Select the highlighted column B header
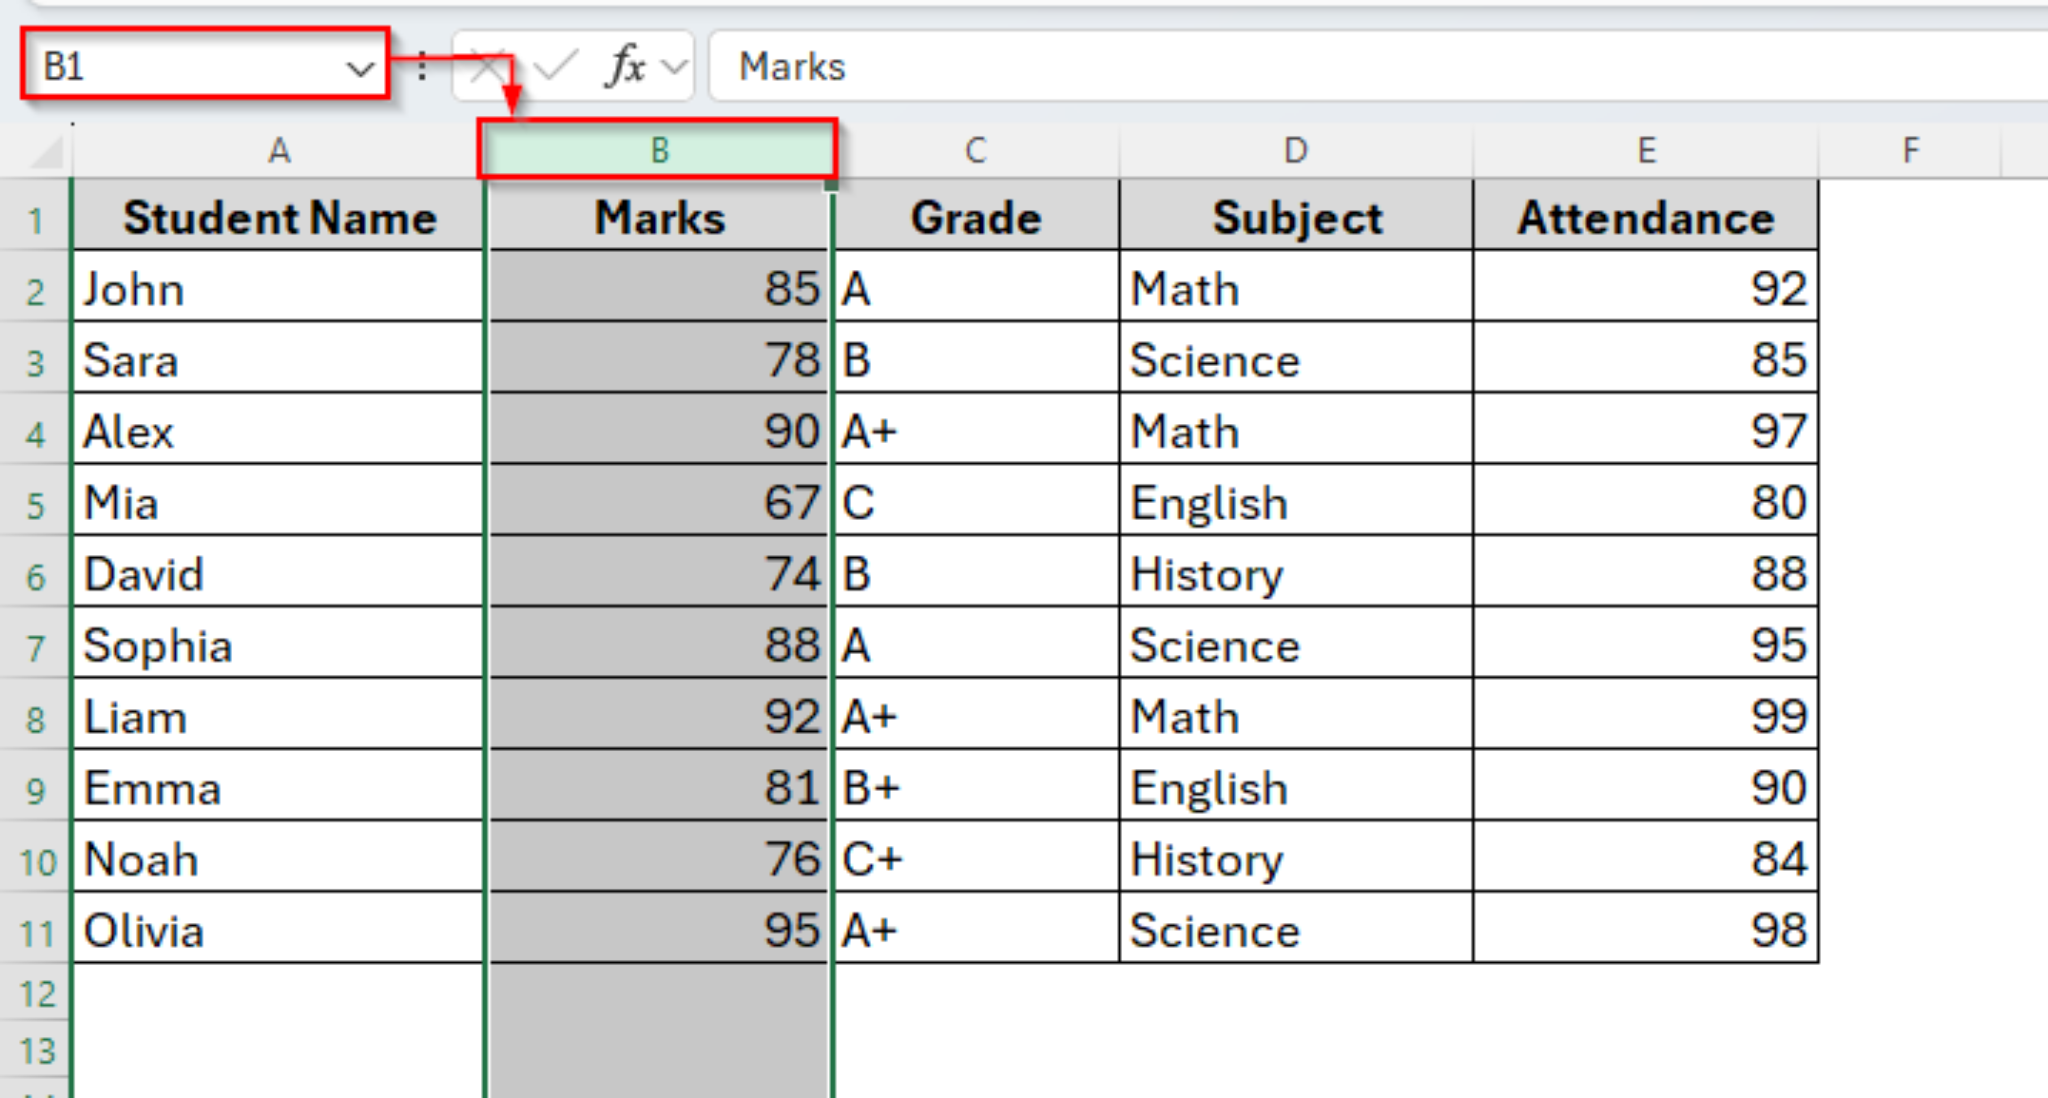2048x1098 pixels. 660,150
